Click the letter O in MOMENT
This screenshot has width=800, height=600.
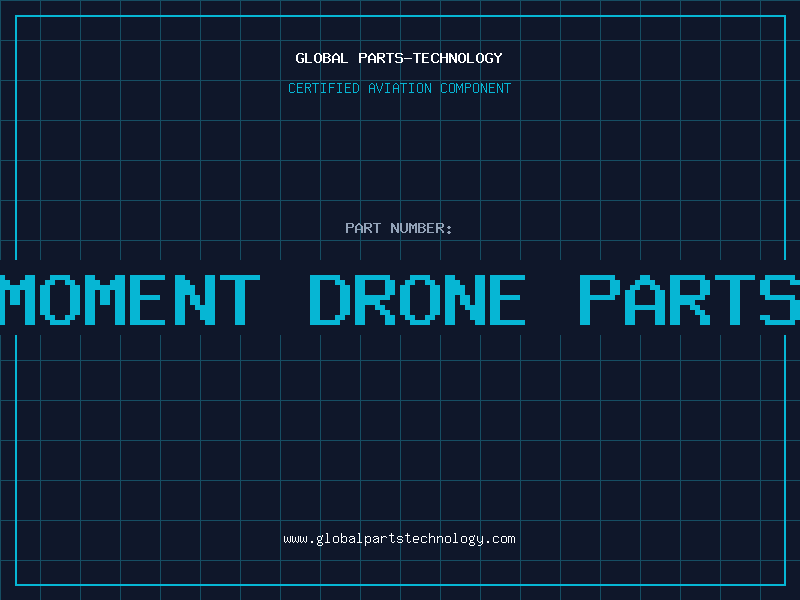[x=61, y=300]
